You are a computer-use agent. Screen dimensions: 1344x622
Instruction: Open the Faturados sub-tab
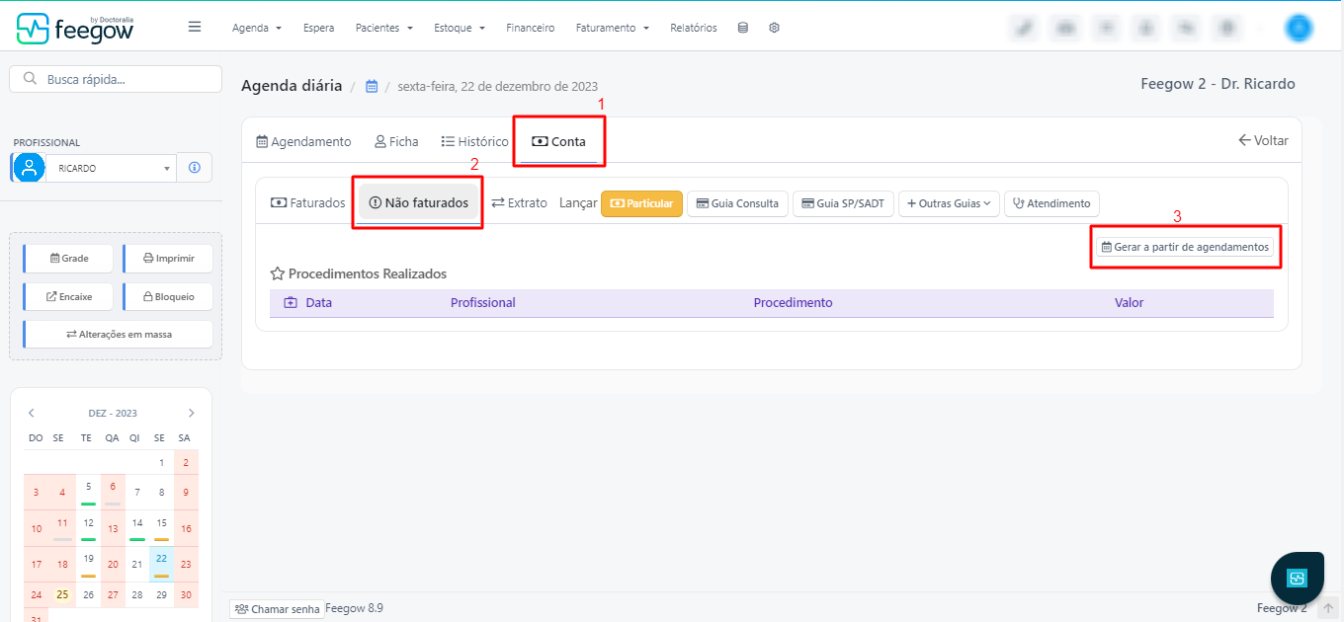pyautogui.click(x=308, y=203)
